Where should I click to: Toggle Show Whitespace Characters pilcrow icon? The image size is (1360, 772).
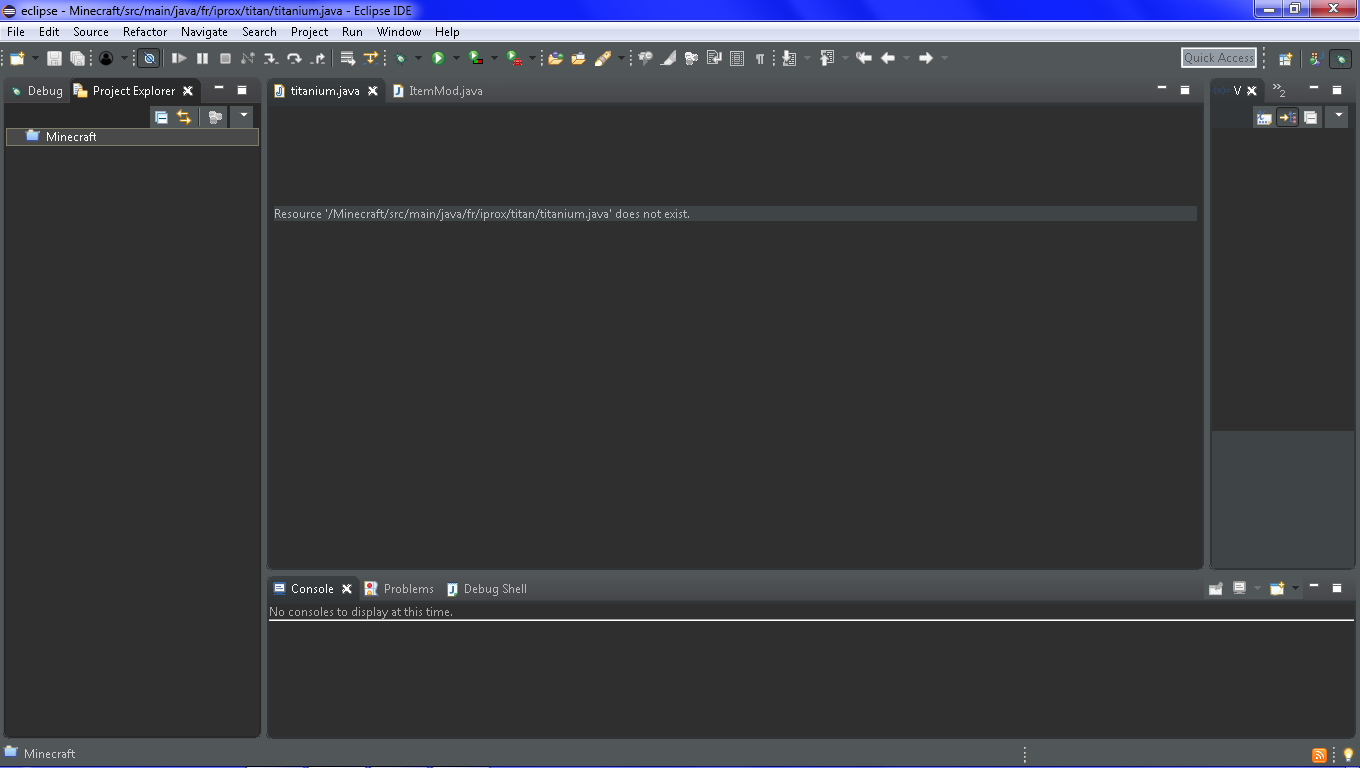(760, 59)
